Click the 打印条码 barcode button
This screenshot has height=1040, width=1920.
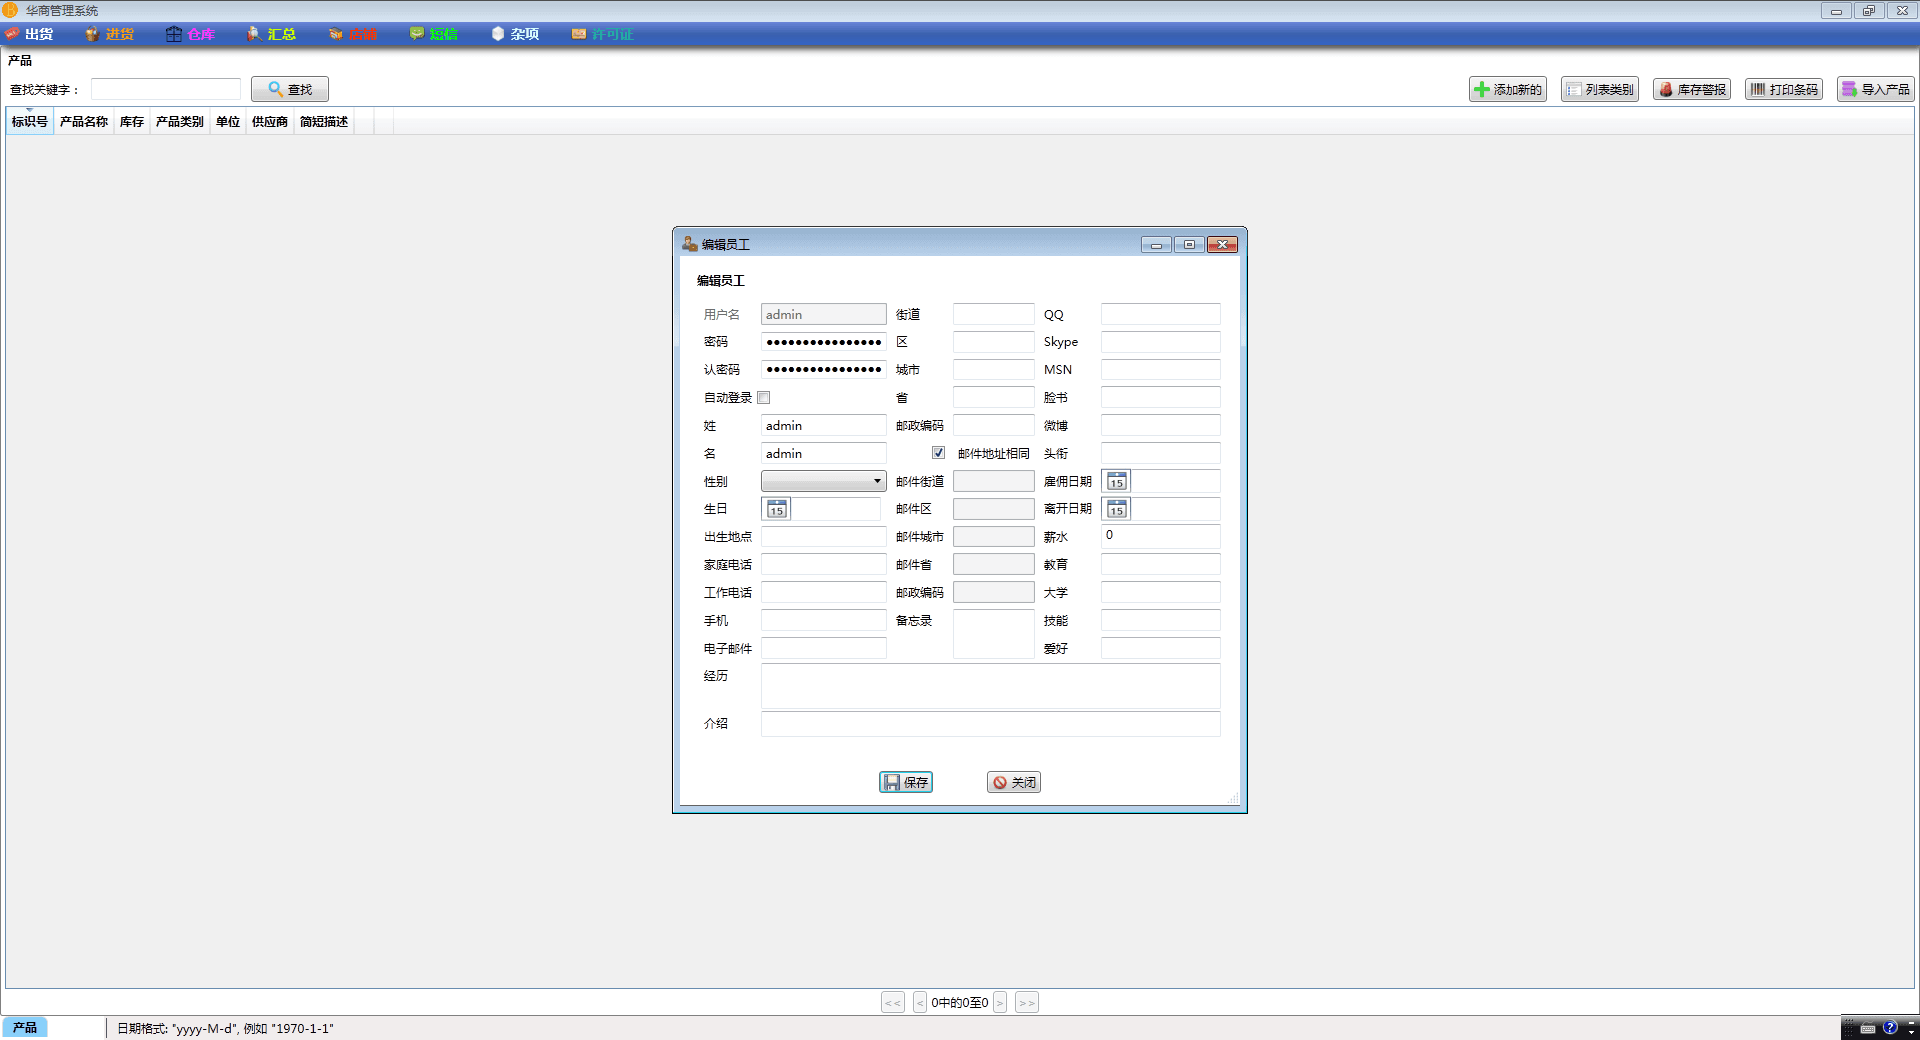[1784, 89]
